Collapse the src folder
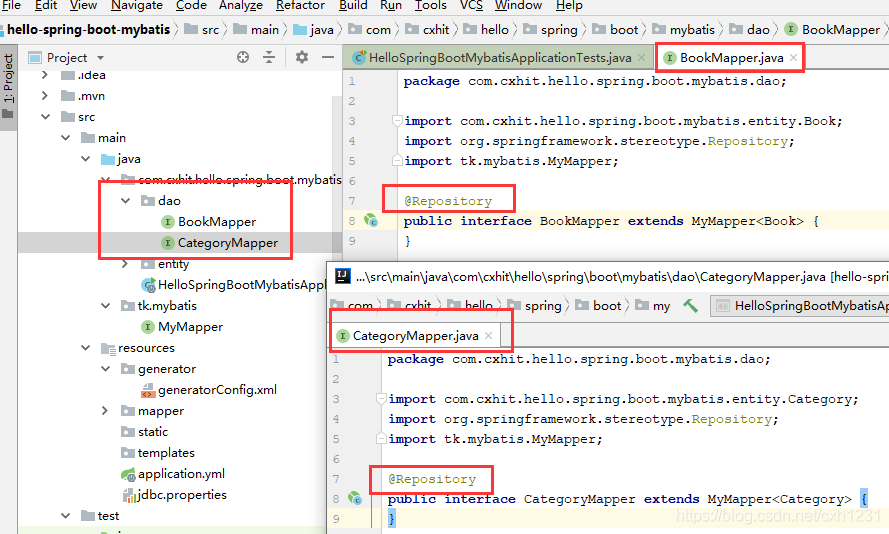The height and width of the screenshot is (534, 889). coord(45,117)
